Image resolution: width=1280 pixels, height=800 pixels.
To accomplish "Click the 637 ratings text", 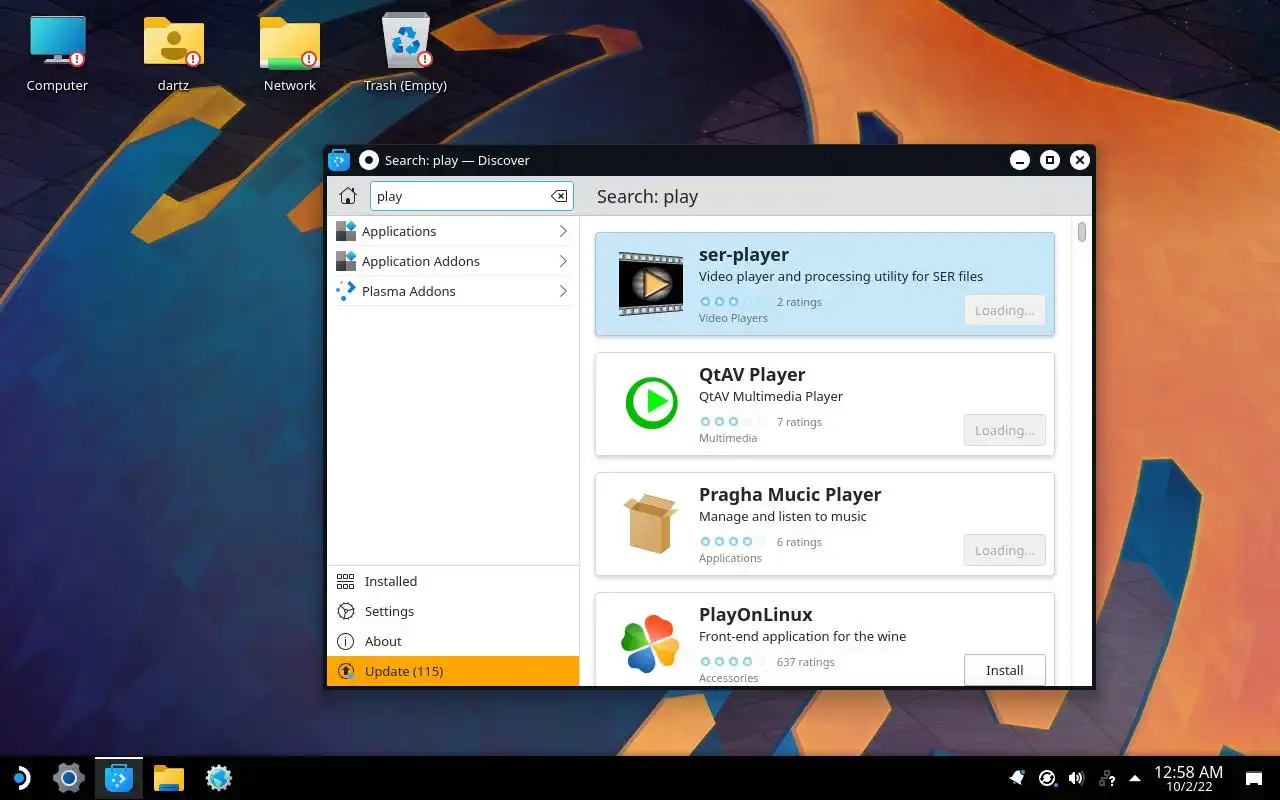I will point(805,662).
